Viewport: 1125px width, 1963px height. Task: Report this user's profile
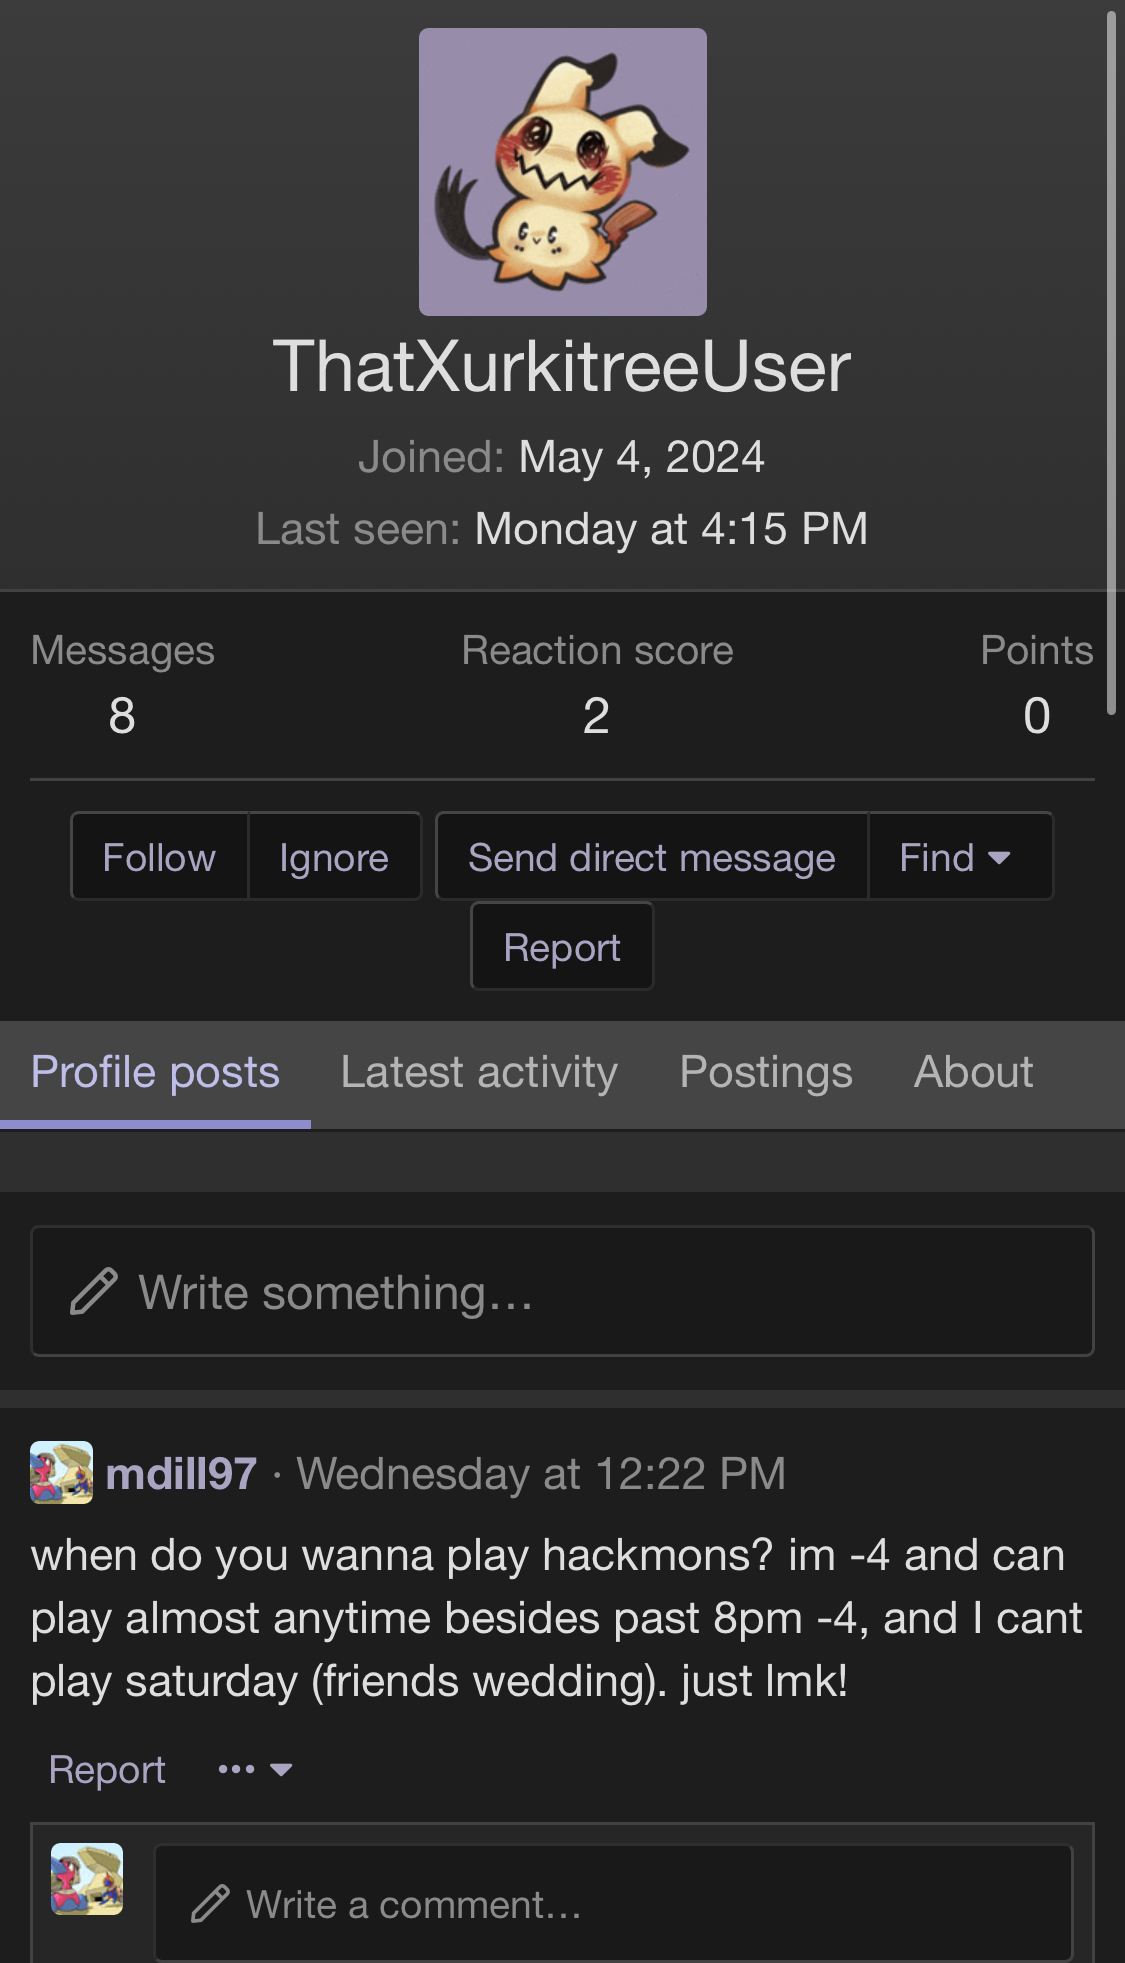coord(562,947)
